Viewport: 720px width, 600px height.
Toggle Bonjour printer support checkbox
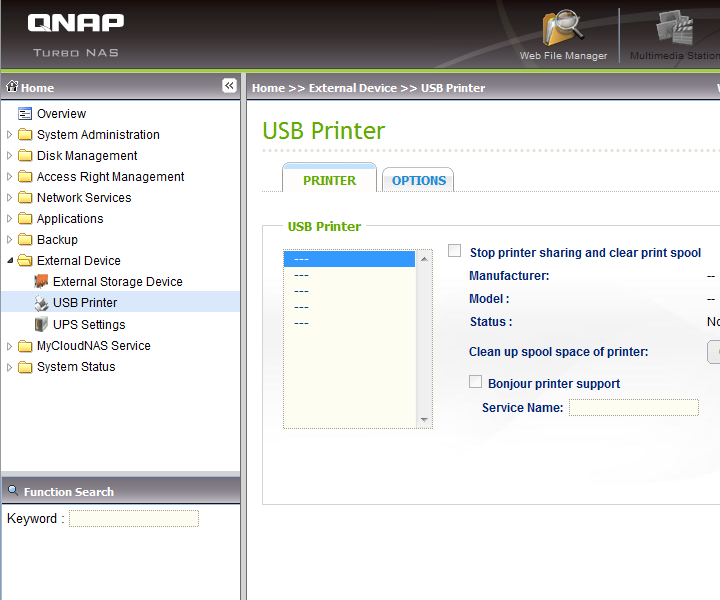pyautogui.click(x=476, y=382)
